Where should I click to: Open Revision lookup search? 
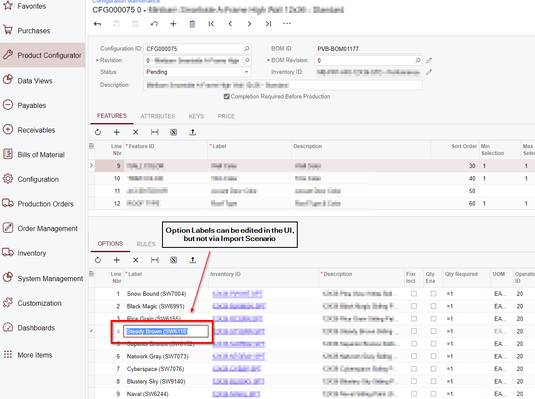tap(247, 60)
